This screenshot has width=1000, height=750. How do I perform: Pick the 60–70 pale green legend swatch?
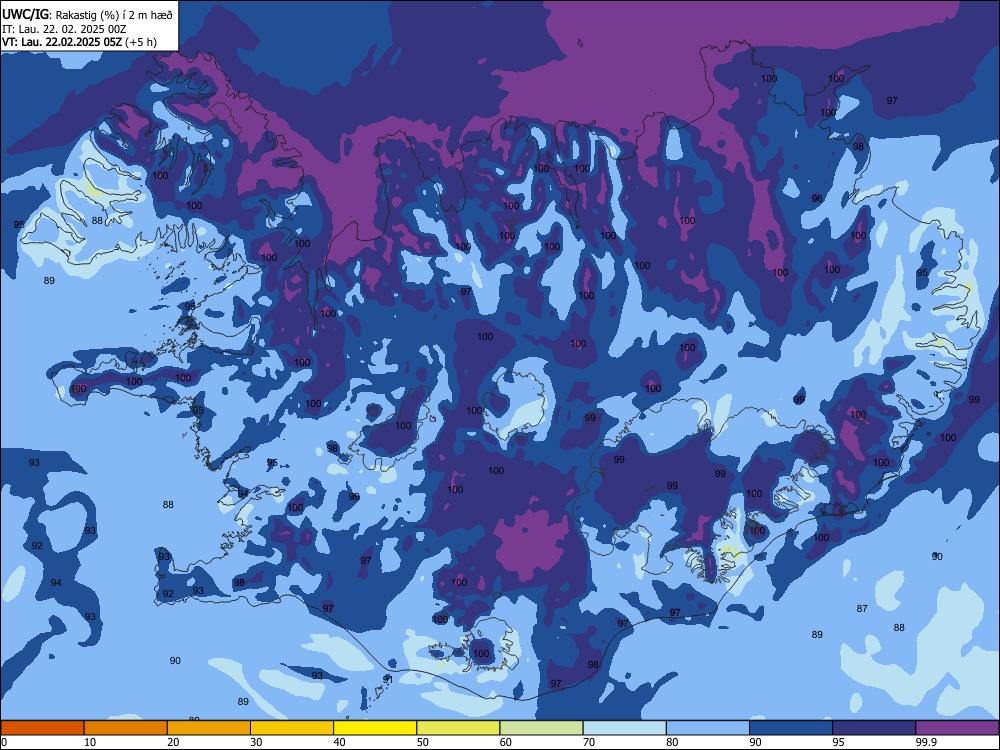point(541,728)
